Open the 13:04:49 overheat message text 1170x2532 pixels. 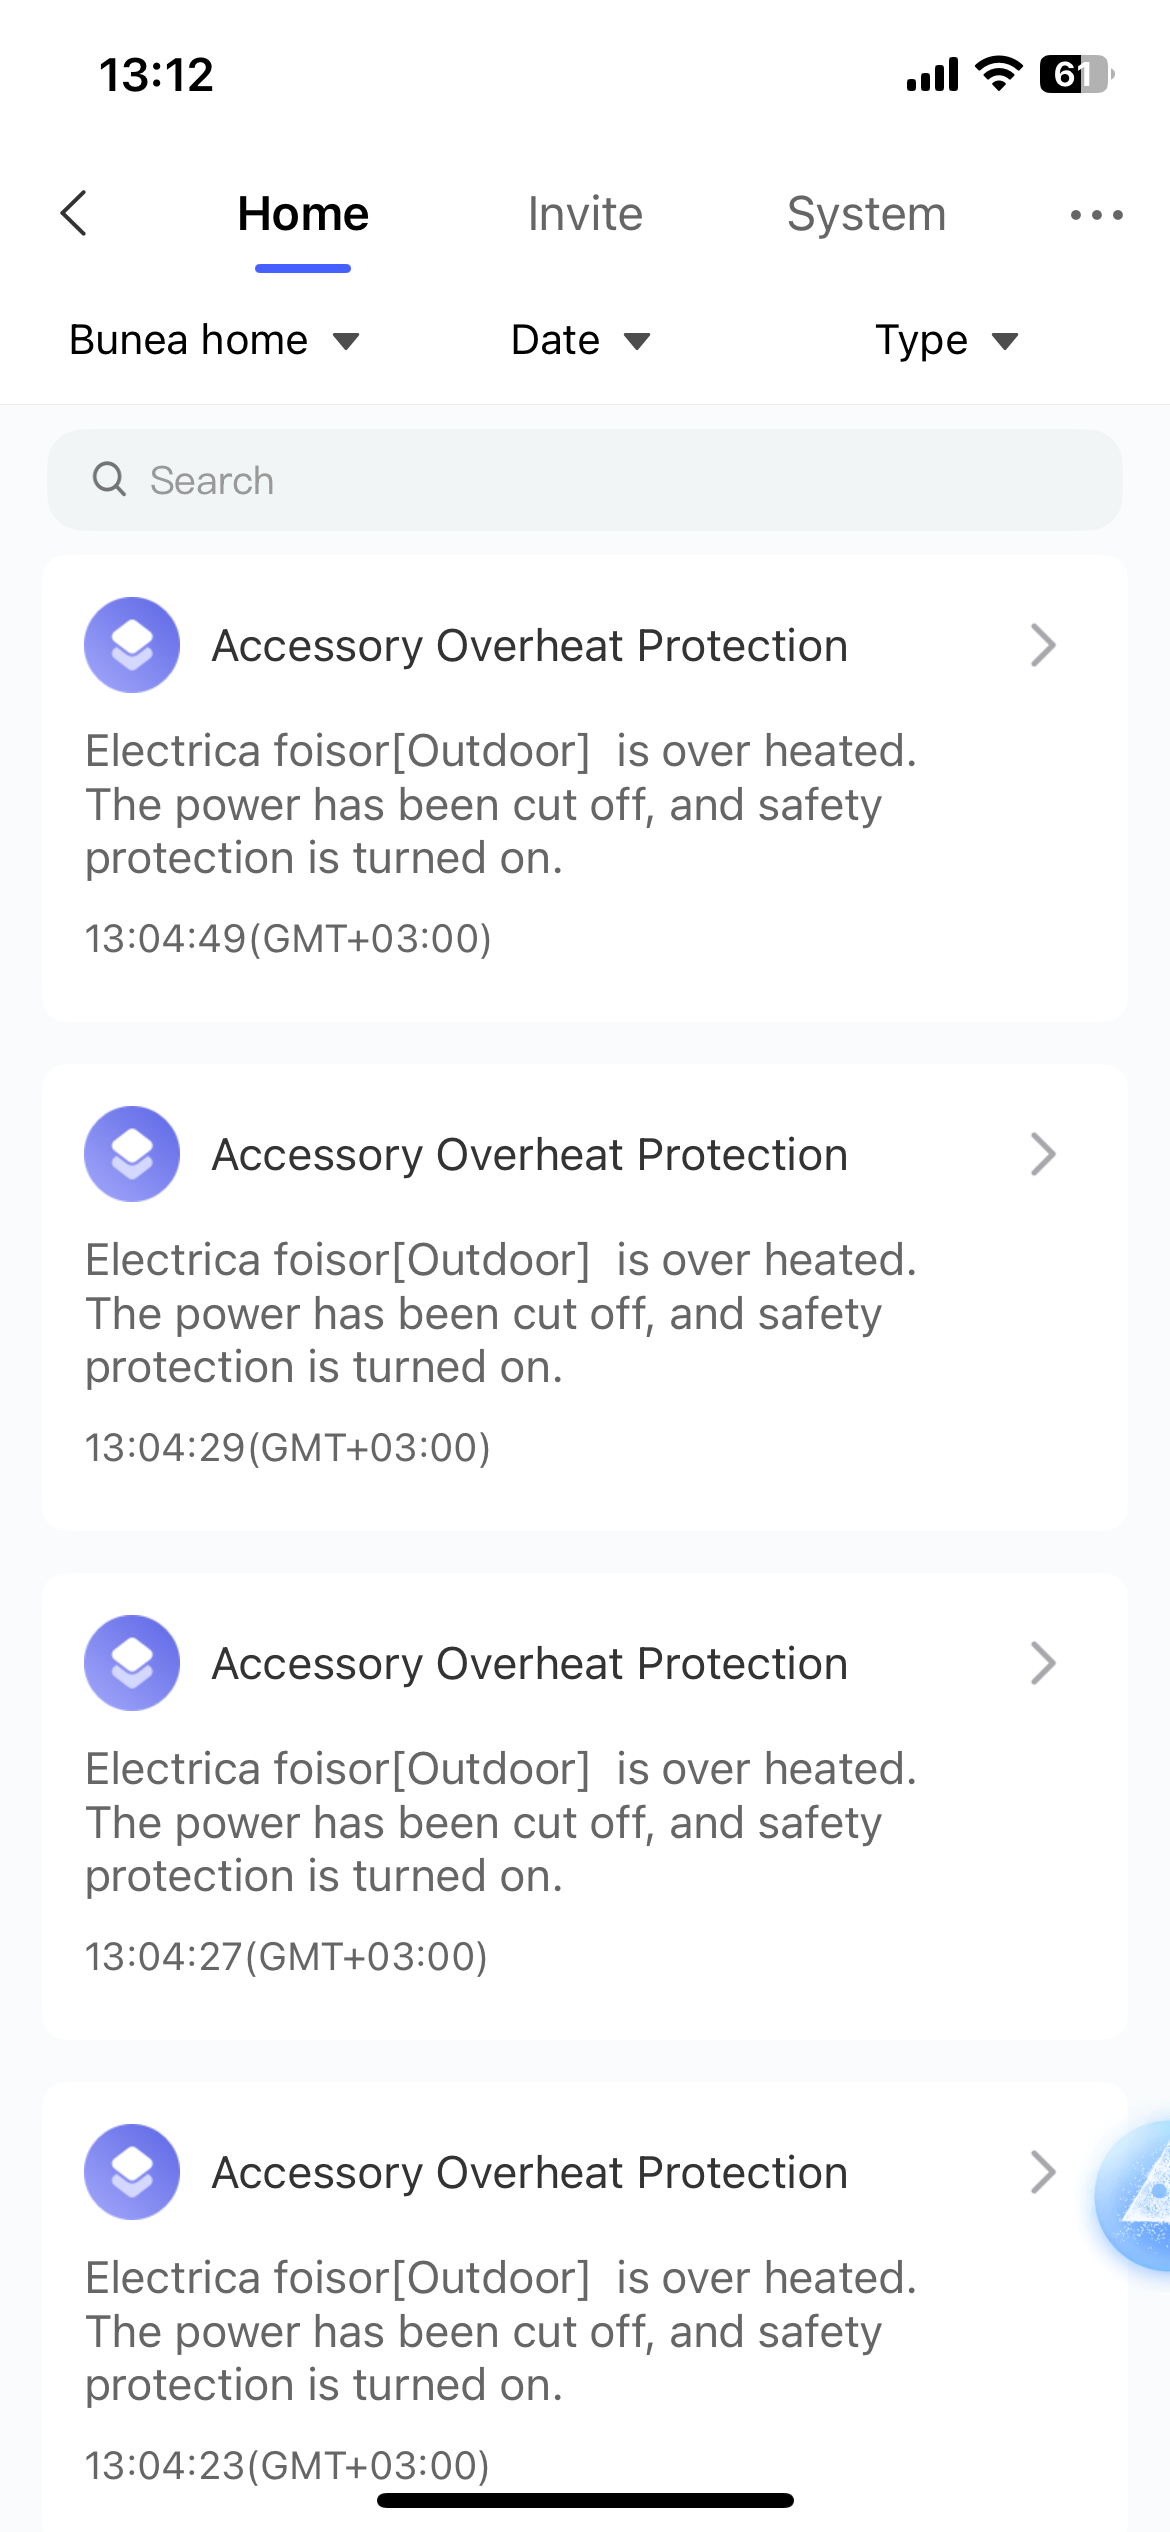click(500, 804)
